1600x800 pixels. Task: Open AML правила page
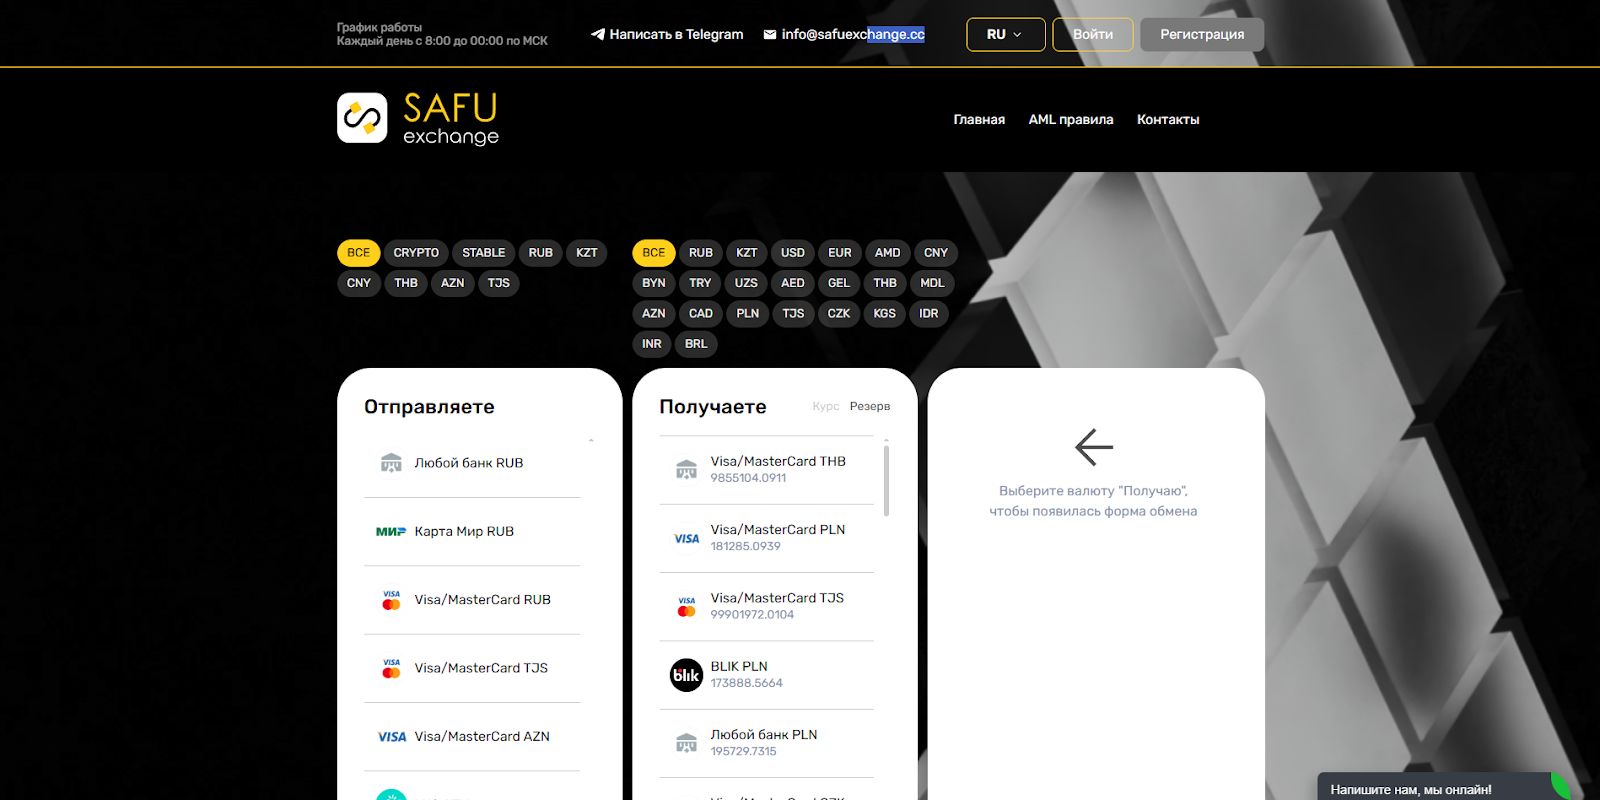coord(1071,119)
